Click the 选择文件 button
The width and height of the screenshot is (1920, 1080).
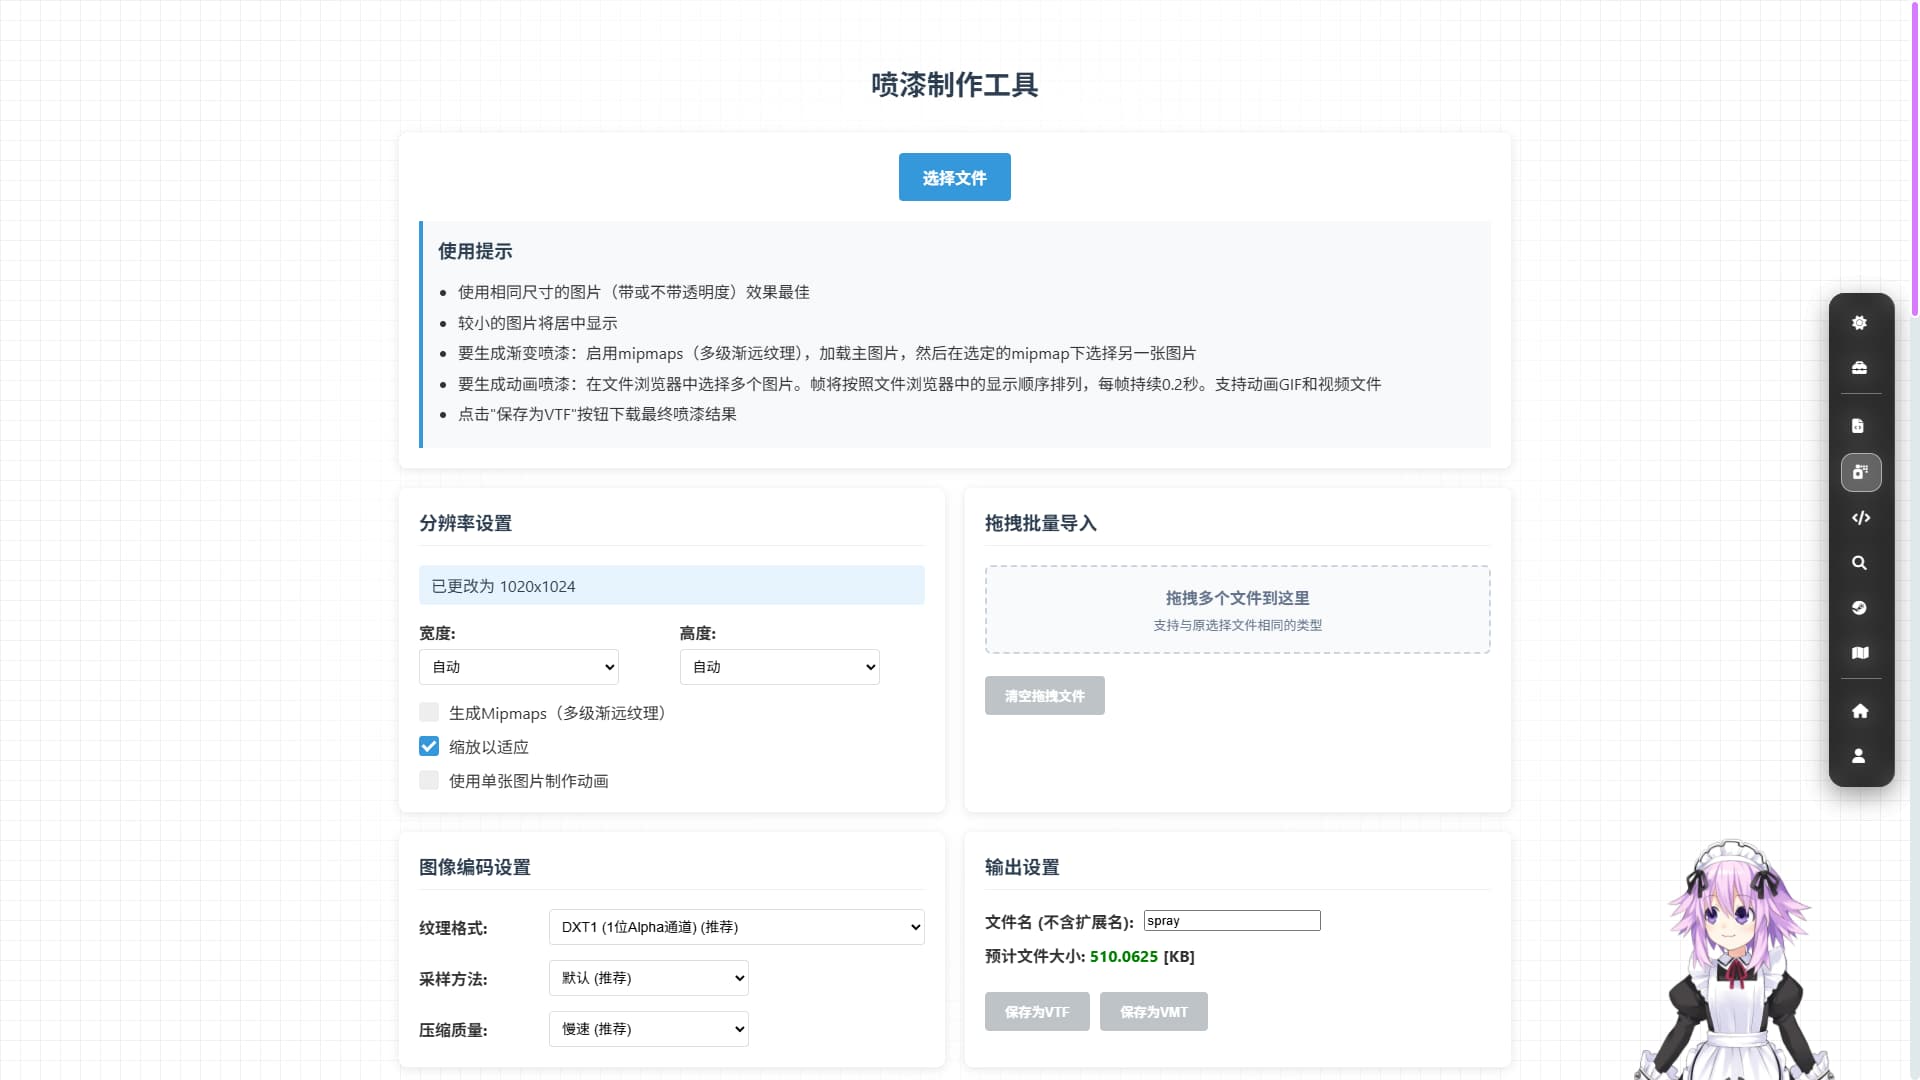[954, 177]
